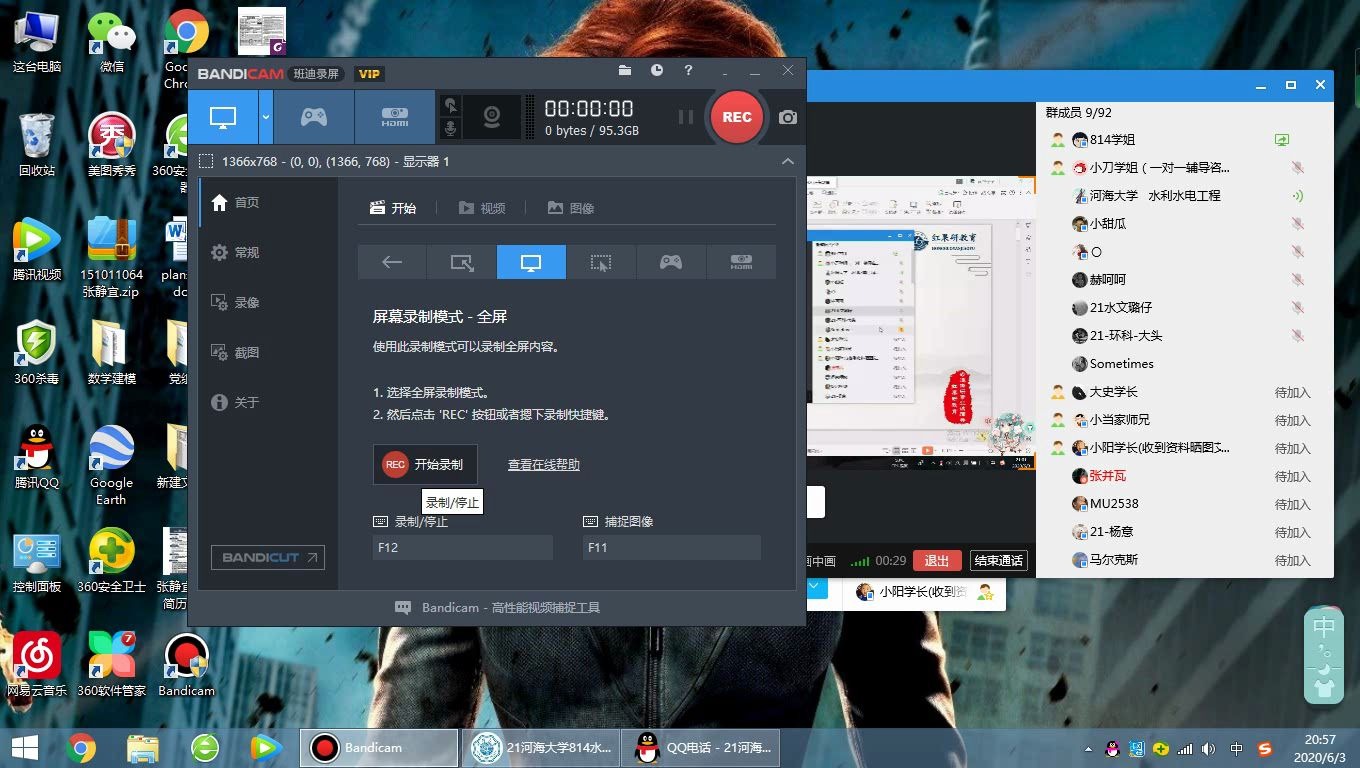Open 回收站 desktop icon
The width and height of the screenshot is (1360, 768).
click(37, 145)
